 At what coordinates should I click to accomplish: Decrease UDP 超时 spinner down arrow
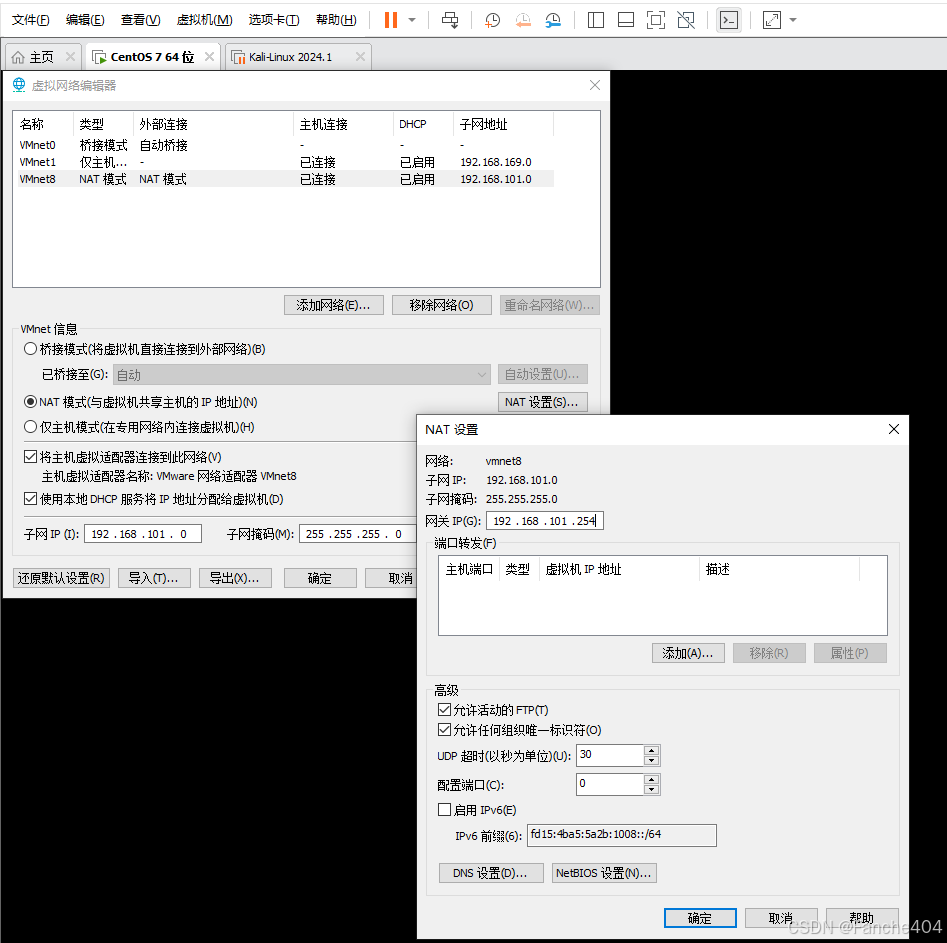point(651,761)
